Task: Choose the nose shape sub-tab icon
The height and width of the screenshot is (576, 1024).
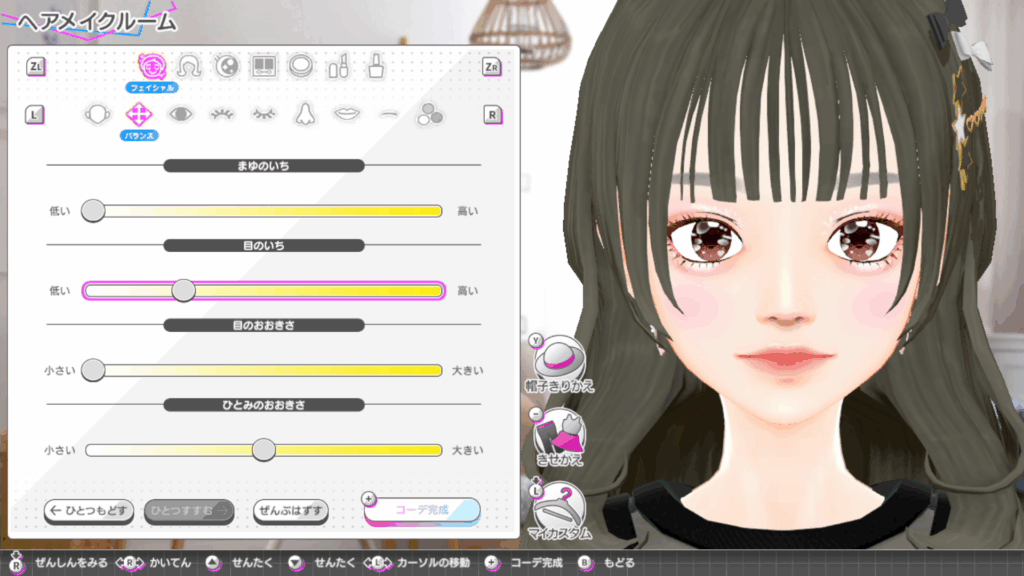Action: tap(304, 114)
